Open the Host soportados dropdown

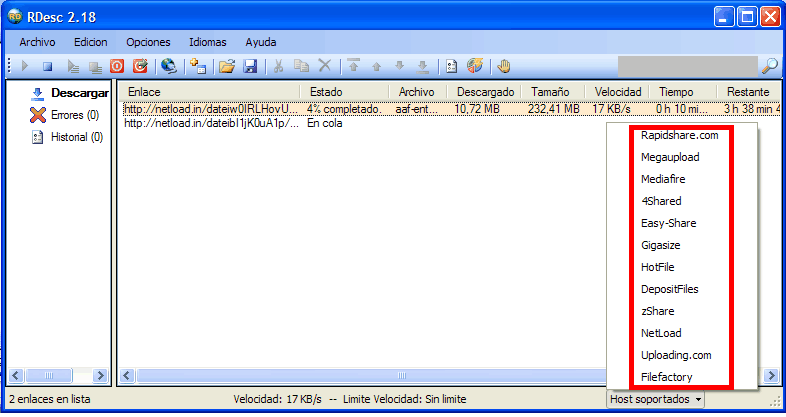(656, 399)
